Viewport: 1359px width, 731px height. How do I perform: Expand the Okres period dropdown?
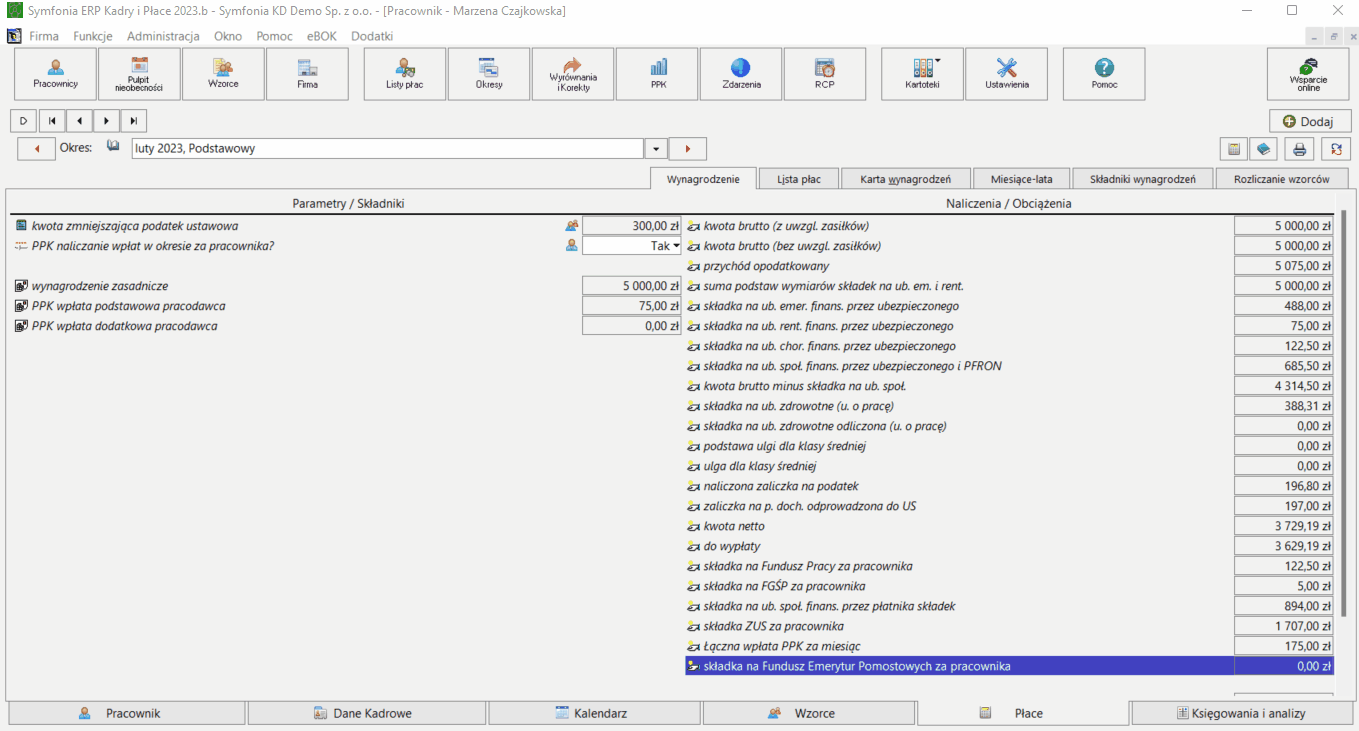[x=655, y=149]
